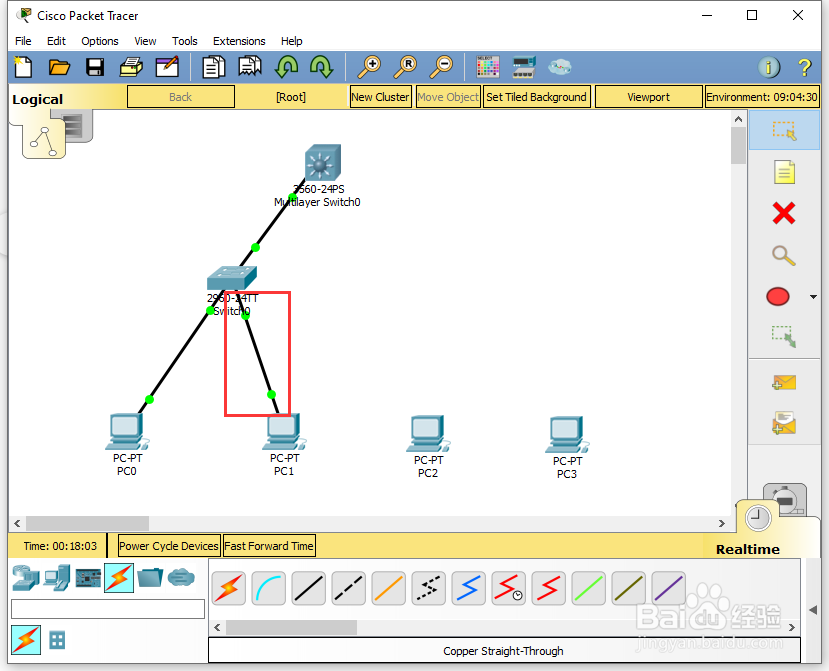The image size is (829, 671).
Task: Open the Help menu
Action: point(291,41)
